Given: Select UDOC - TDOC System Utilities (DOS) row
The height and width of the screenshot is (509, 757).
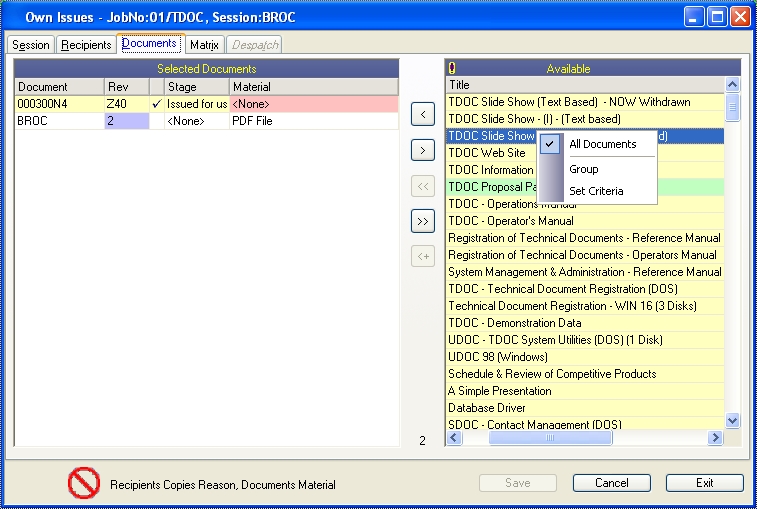Looking at the screenshot, I should tap(585, 339).
